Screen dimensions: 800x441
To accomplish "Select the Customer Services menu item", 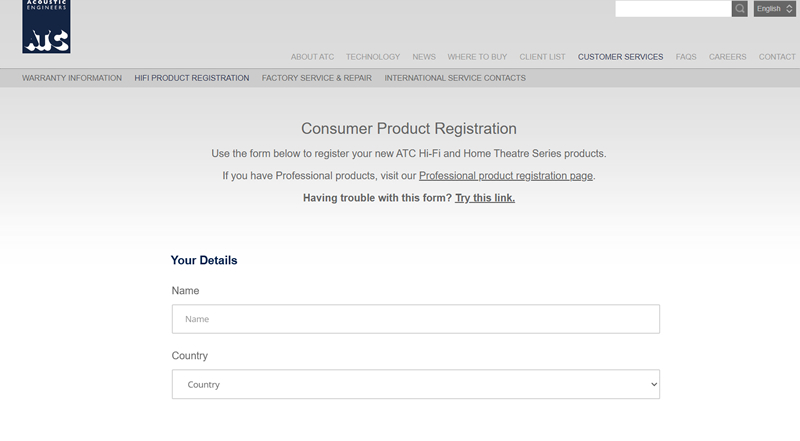I will 620,57.
